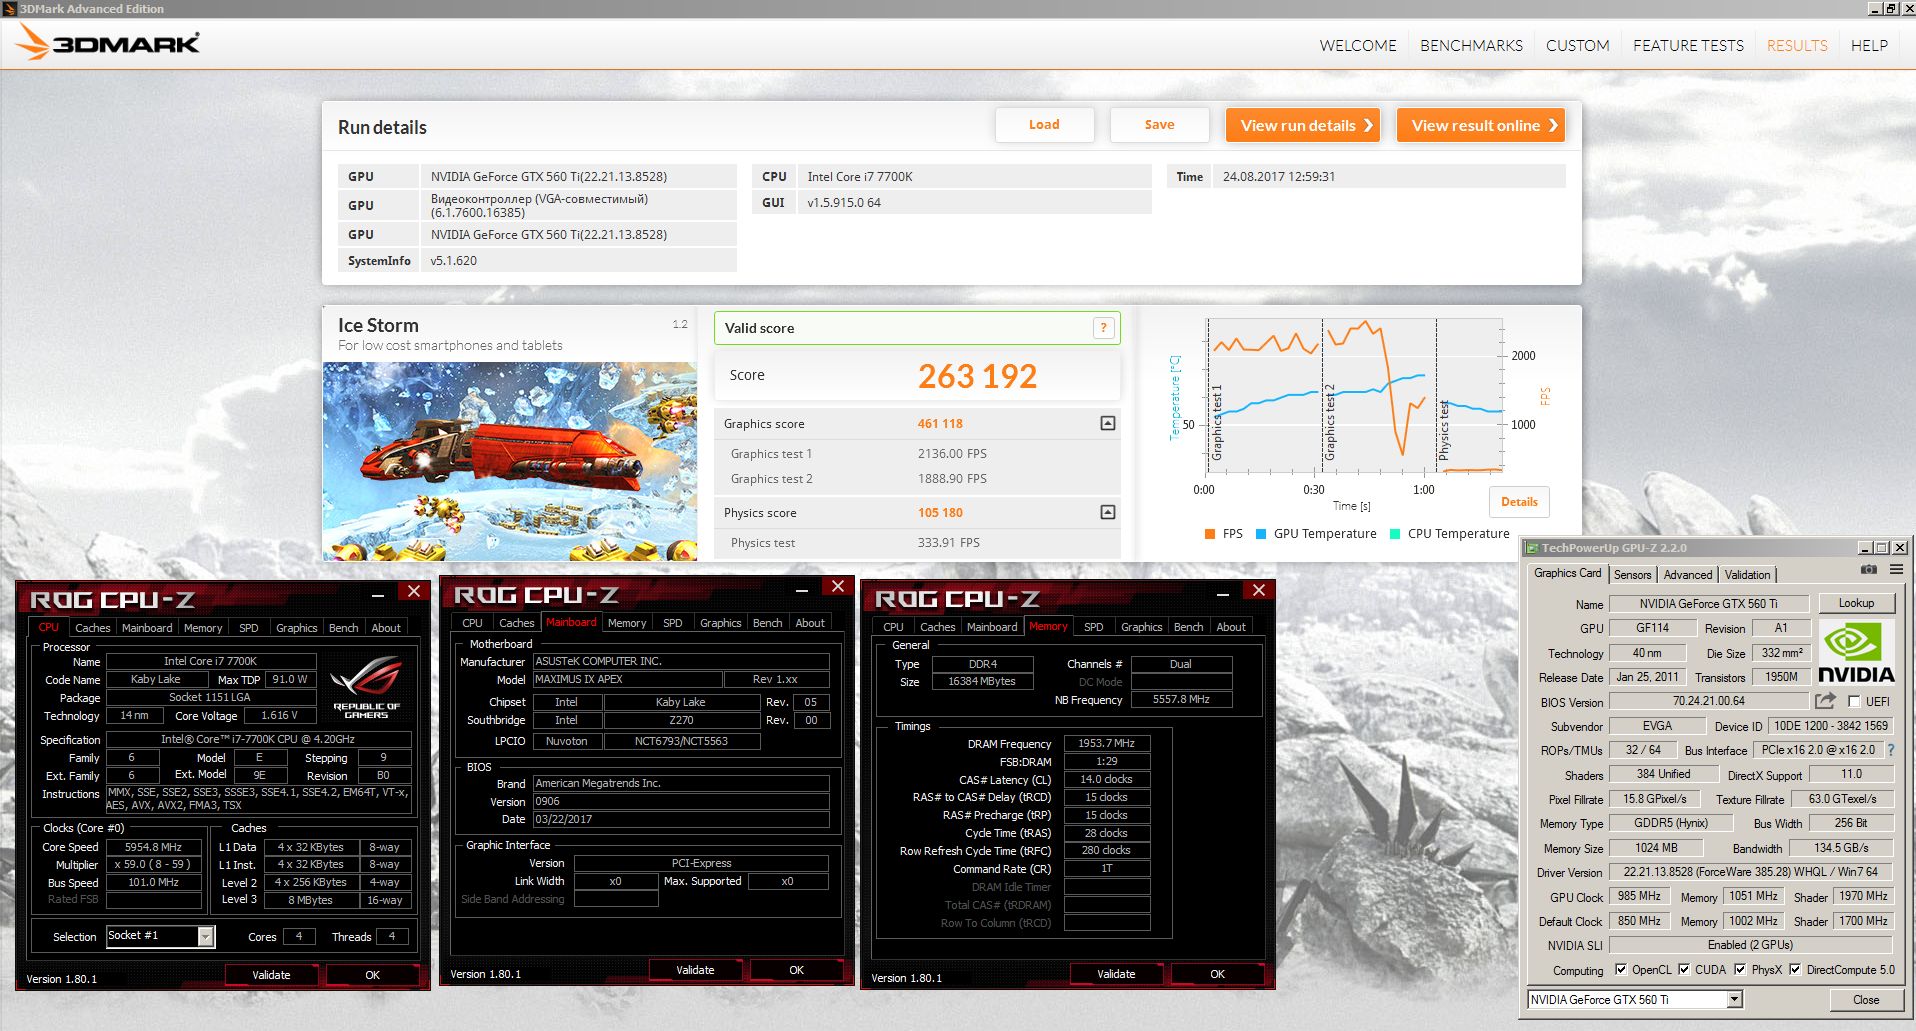Open HELP in 3DMark navigation

(1869, 45)
